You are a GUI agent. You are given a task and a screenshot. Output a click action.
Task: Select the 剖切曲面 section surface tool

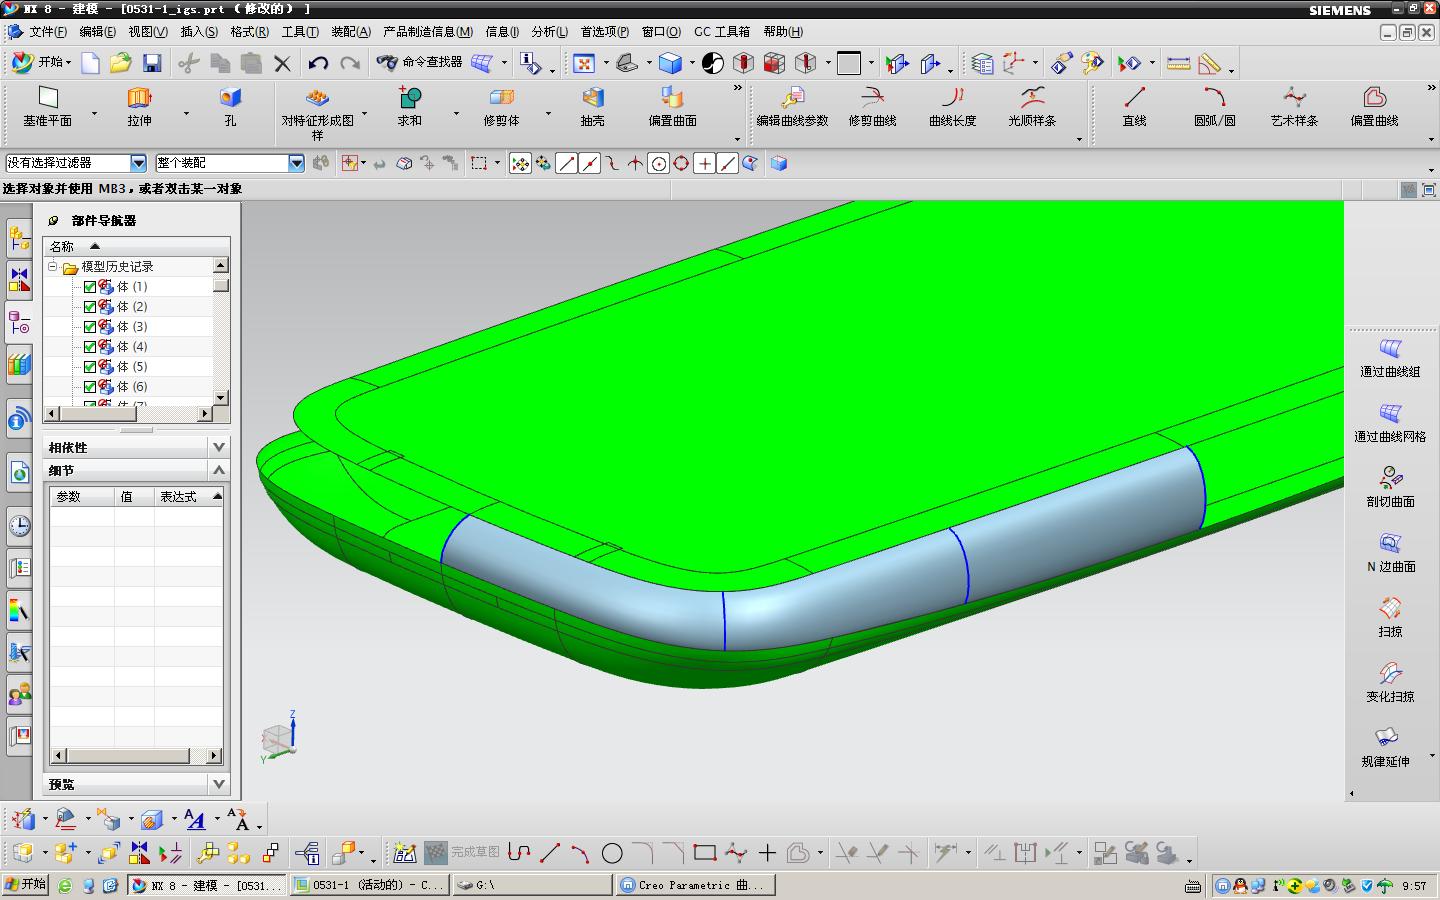coord(1390,488)
